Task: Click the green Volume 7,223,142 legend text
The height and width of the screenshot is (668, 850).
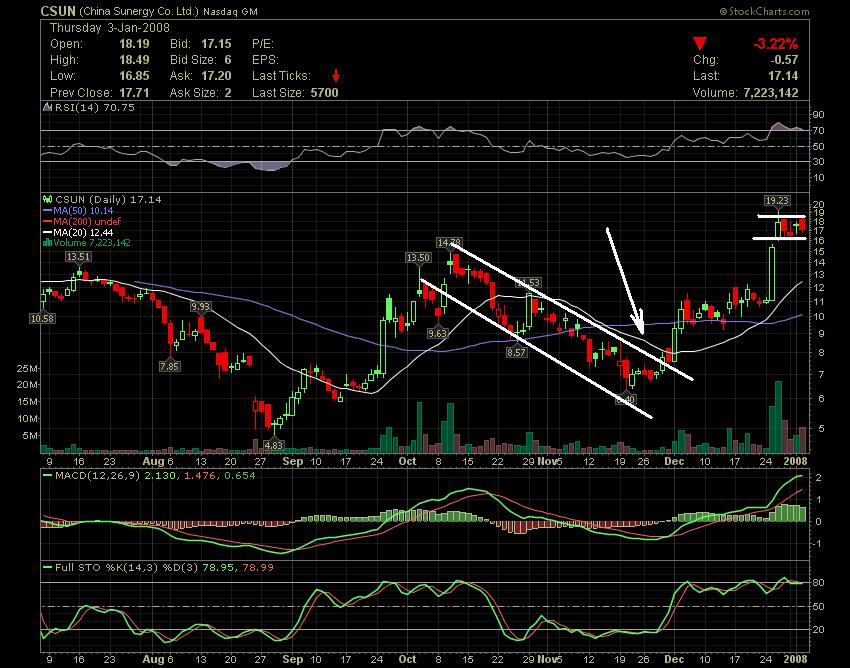Action: pyautogui.click(x=92, y=242)
